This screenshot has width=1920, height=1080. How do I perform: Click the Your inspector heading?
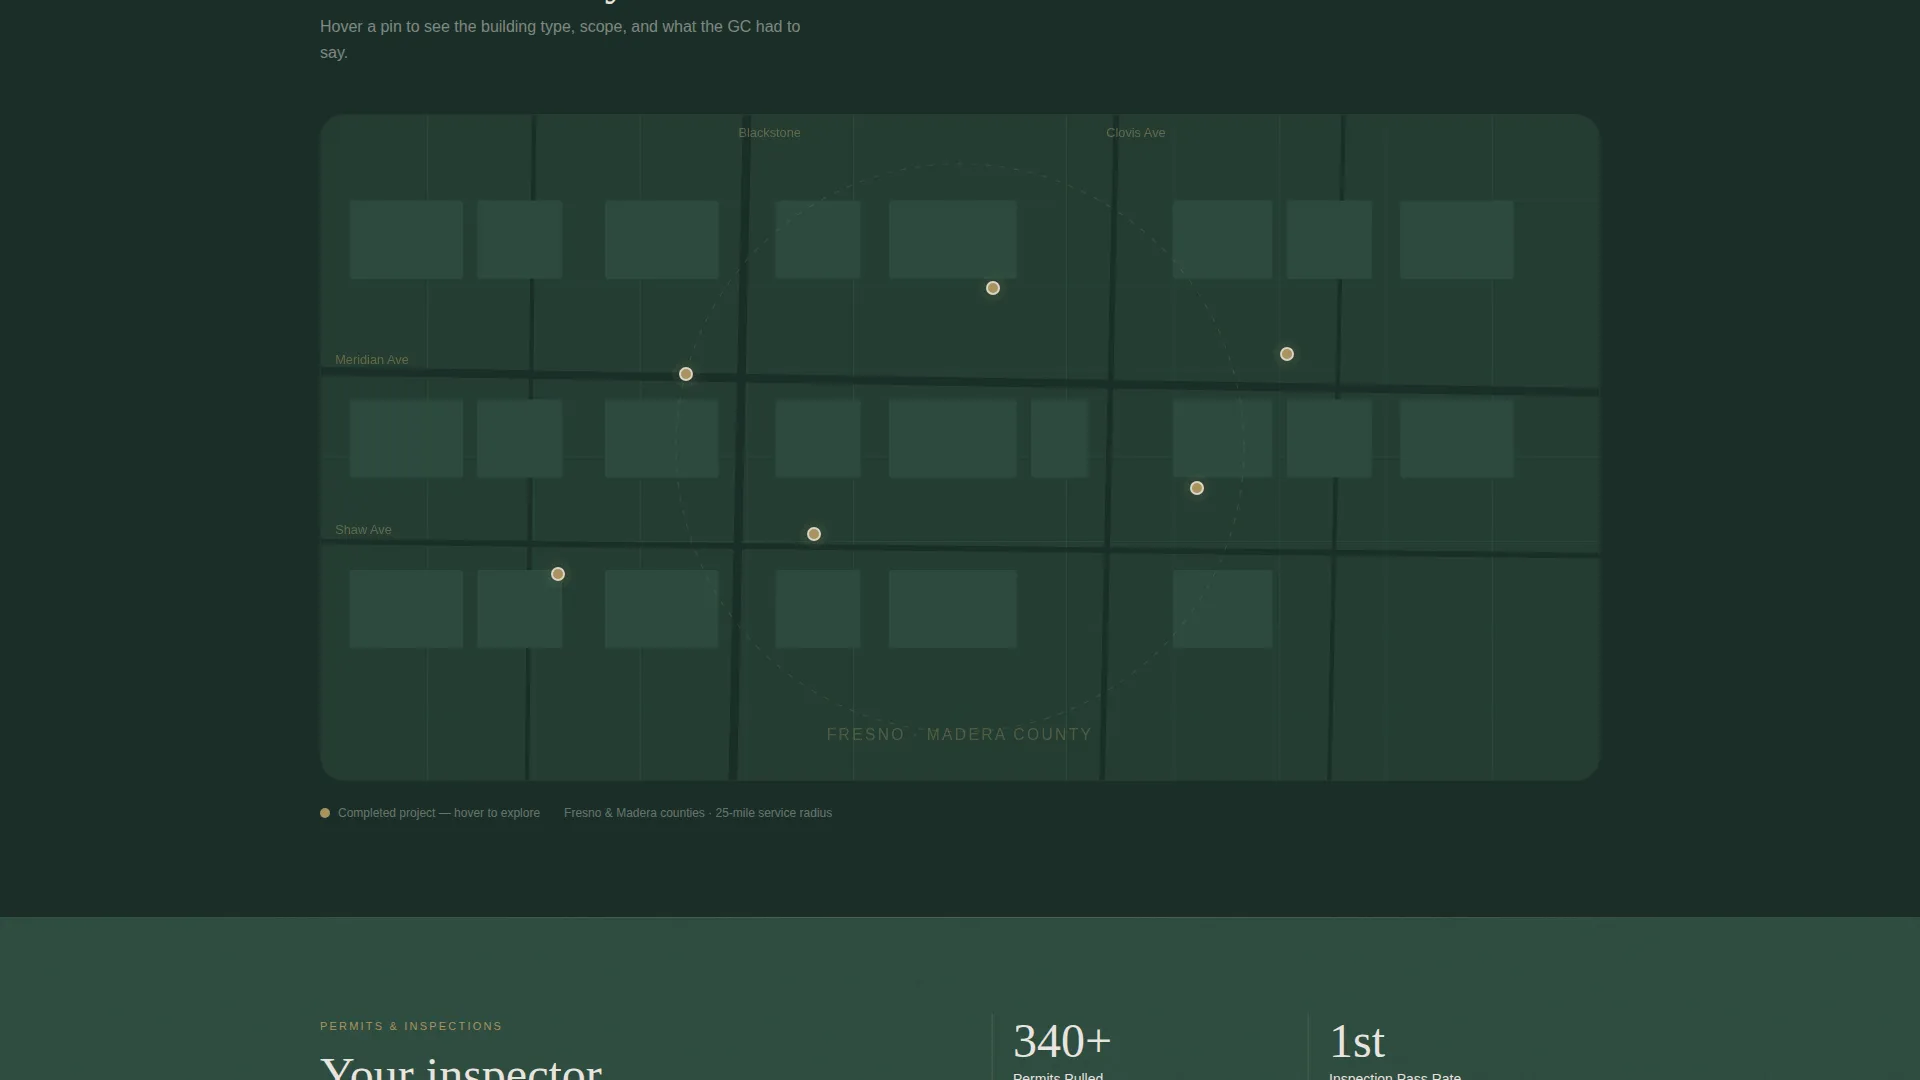click(461, 1068)
